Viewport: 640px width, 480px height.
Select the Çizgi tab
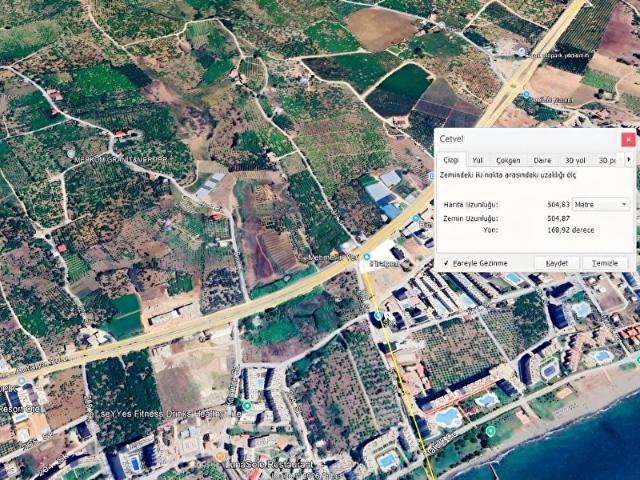point(451,160)
